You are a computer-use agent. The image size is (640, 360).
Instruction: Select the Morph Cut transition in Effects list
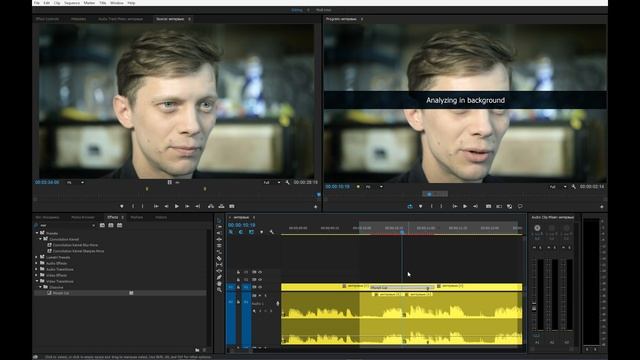click(x=61, y=293)
